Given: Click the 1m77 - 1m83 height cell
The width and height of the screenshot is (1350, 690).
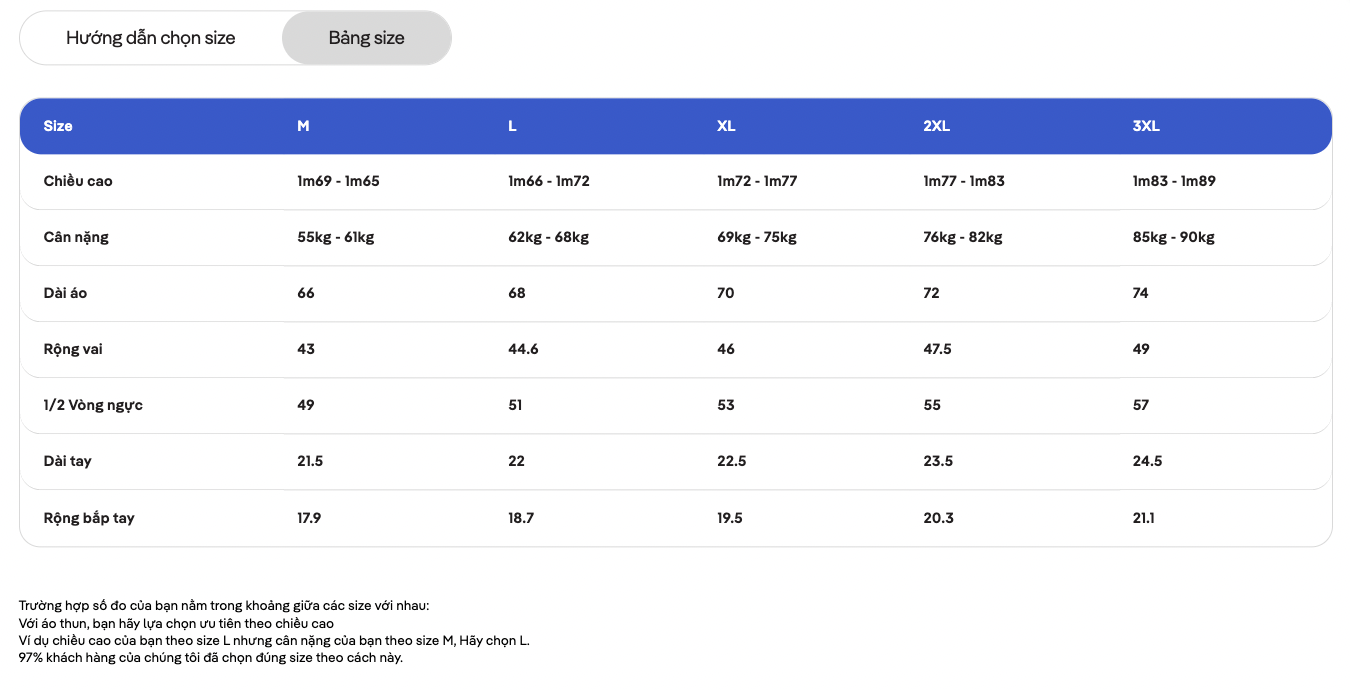Looking at the screenshot, I should tap(964, 181).
